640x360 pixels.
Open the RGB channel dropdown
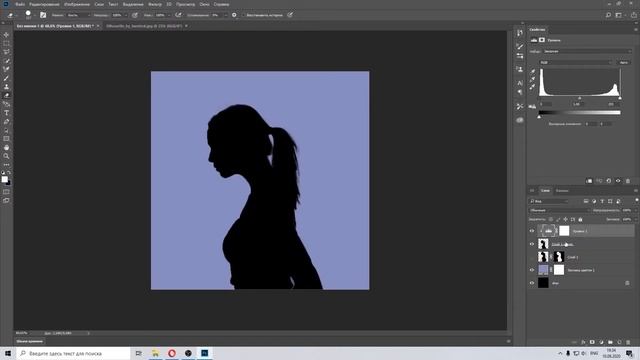(576, 62)
